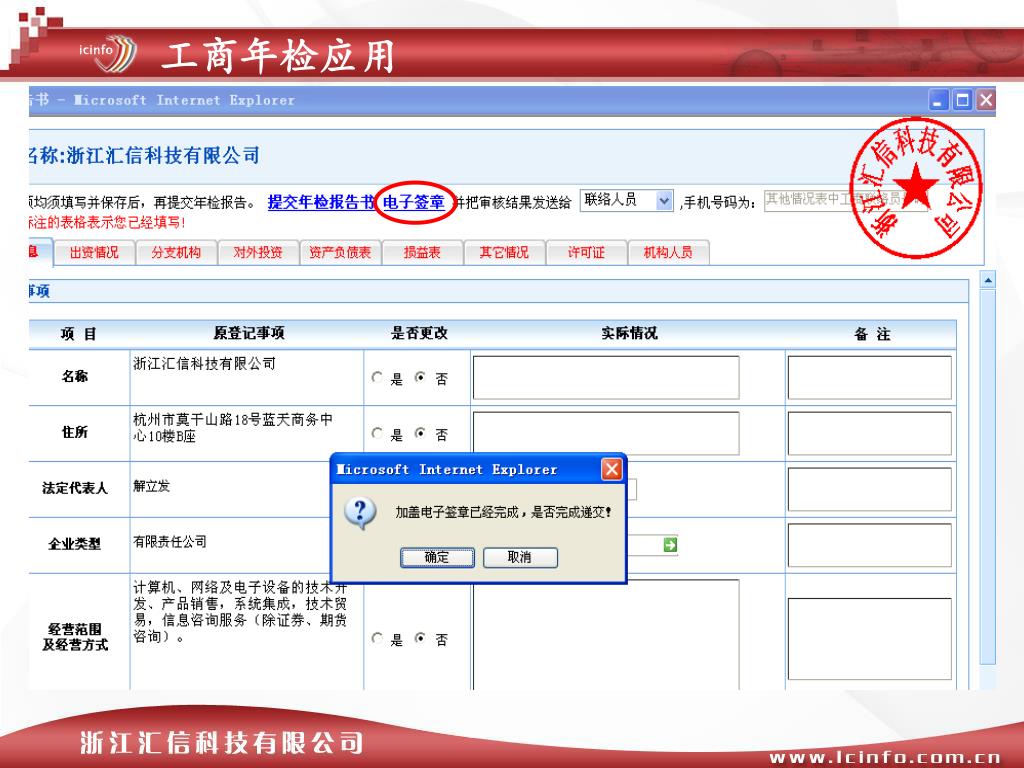Select 否 radio for 住所 row
Image resolution: width=1024 pixels, height=768 pixels.
click(x=421, y=433)
